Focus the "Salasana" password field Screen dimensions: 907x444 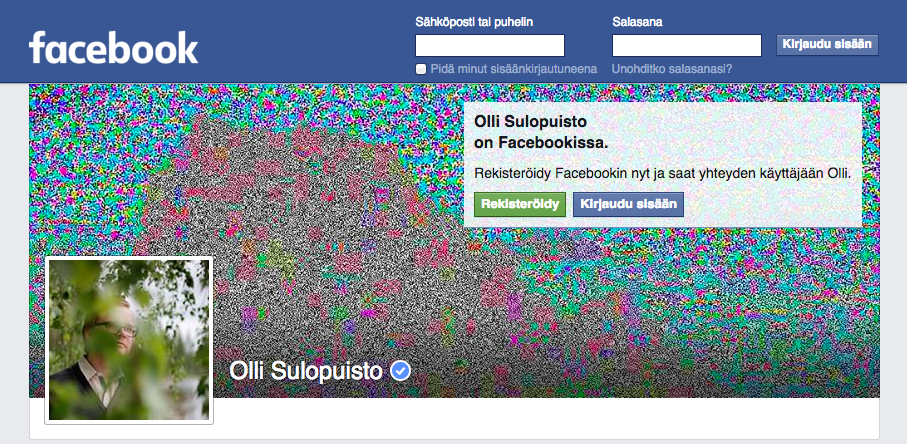click(687, 45)
